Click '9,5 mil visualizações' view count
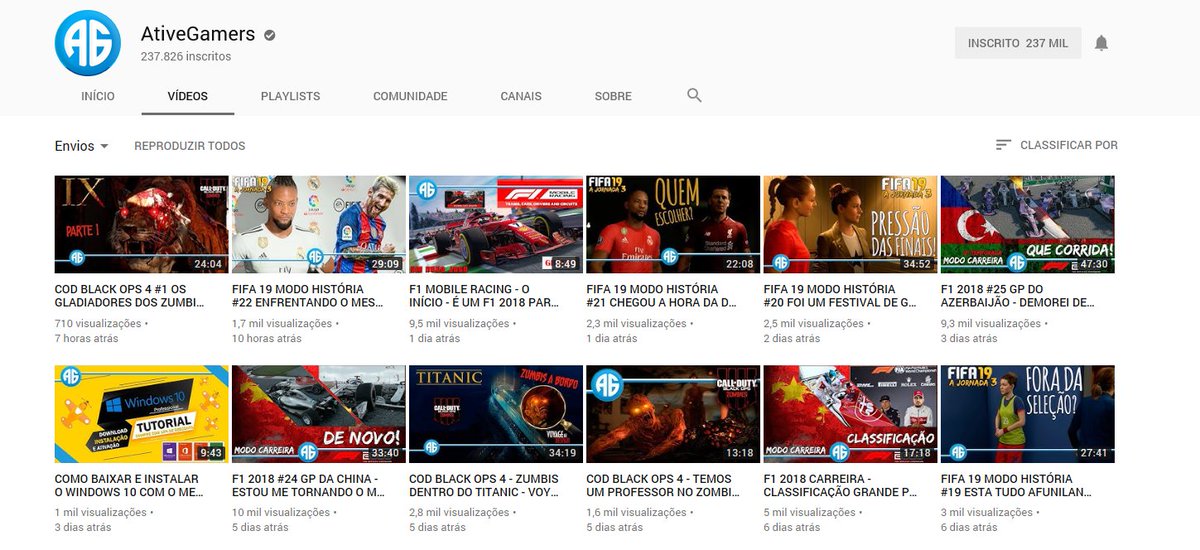1200x550 pixels. [459, 324]
